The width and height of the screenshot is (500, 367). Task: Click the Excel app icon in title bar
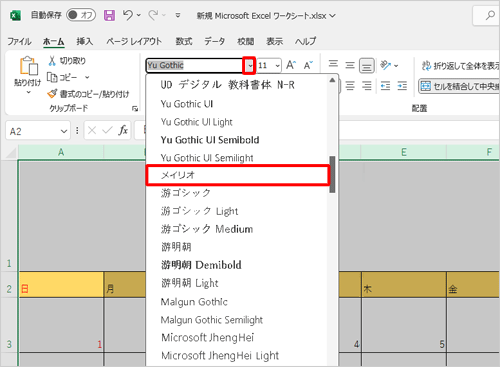(15, 15)
